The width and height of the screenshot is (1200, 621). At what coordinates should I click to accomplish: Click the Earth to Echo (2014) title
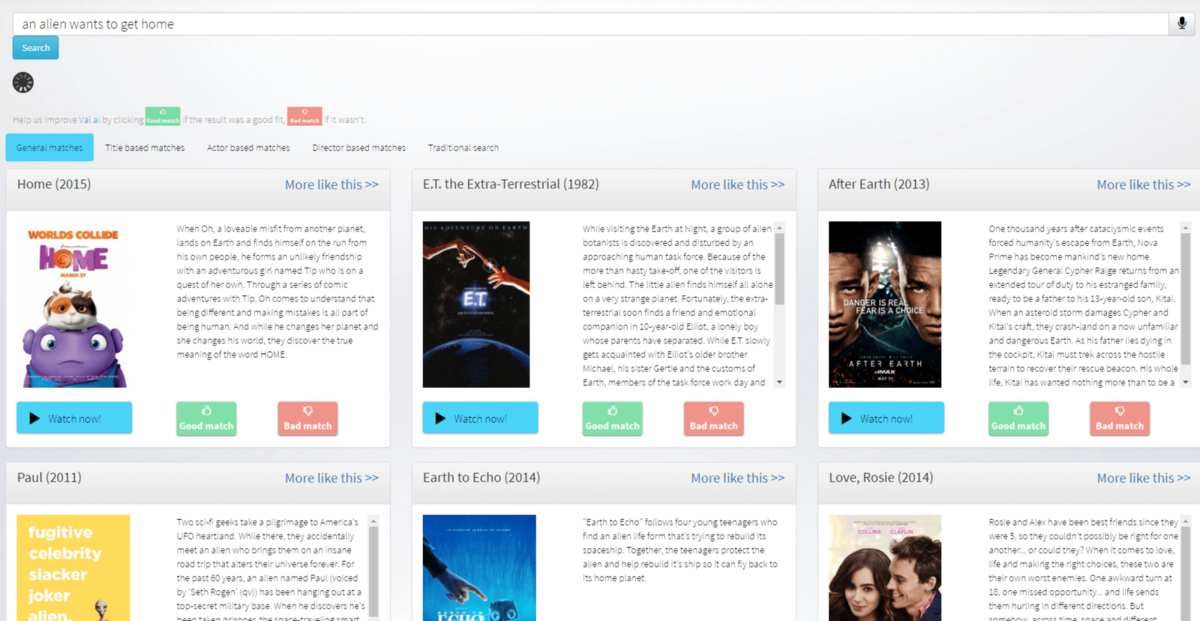click(481, 478)
